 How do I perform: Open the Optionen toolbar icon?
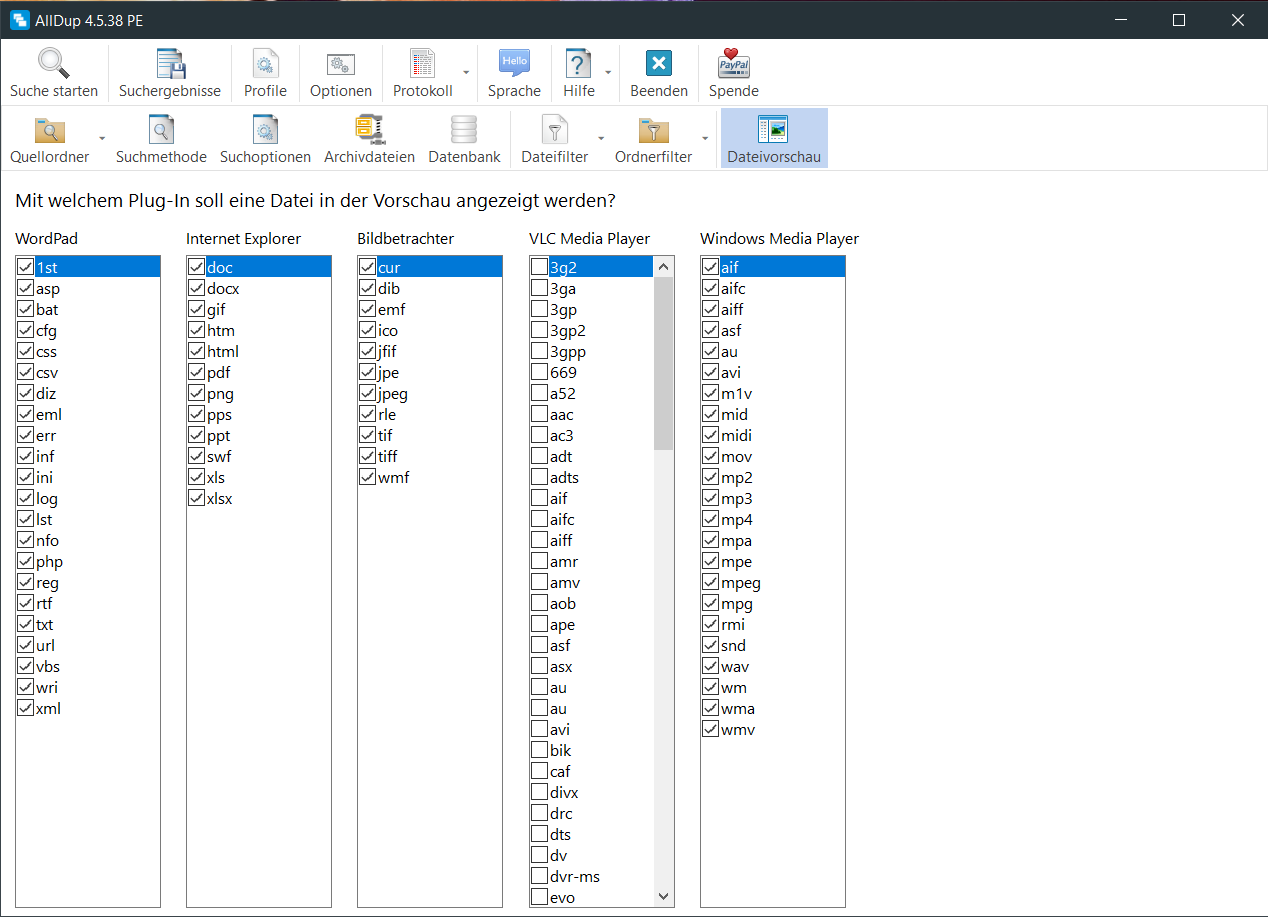pyautogui.click(x=341, y=64)
